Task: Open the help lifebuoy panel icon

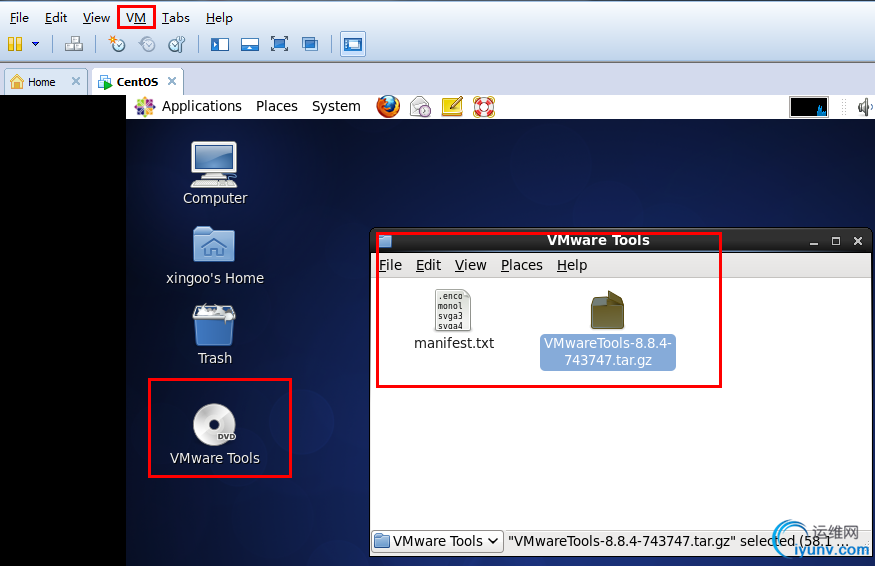Action: coord(484,106)
